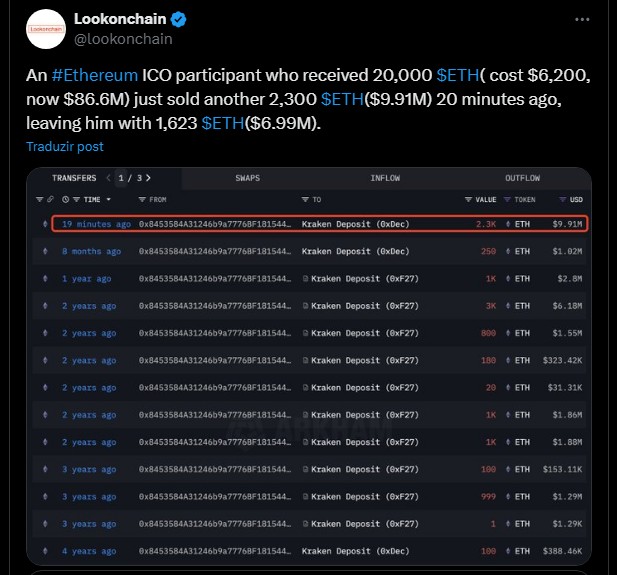The image size is (617, 575).
Task: Open the TOKEN column filter icon
Action: click(x=507, y=200)
